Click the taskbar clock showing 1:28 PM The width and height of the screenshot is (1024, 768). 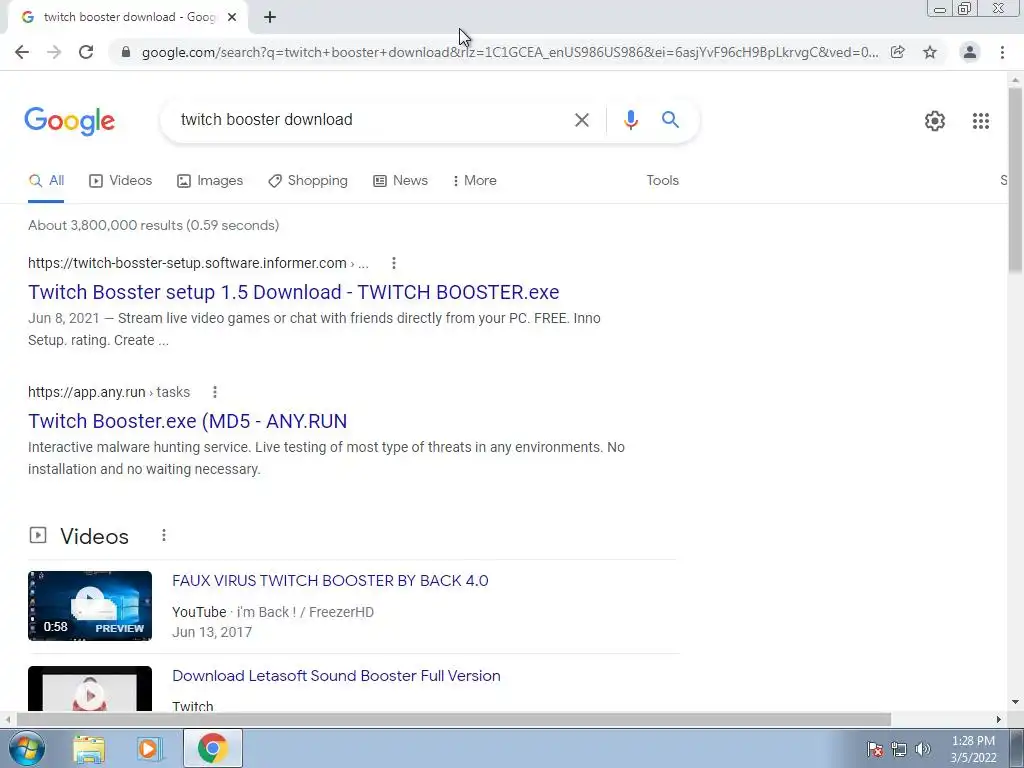point(973,749)
